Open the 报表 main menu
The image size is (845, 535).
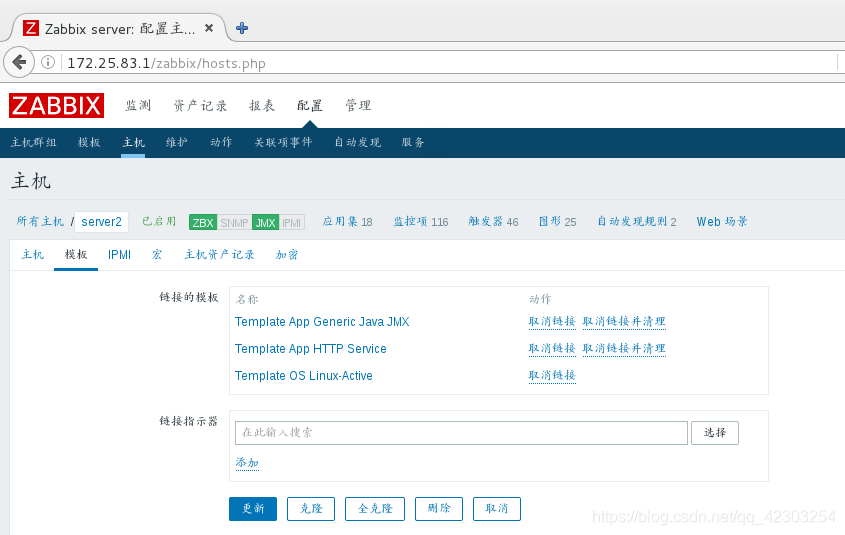coord(262,105)
